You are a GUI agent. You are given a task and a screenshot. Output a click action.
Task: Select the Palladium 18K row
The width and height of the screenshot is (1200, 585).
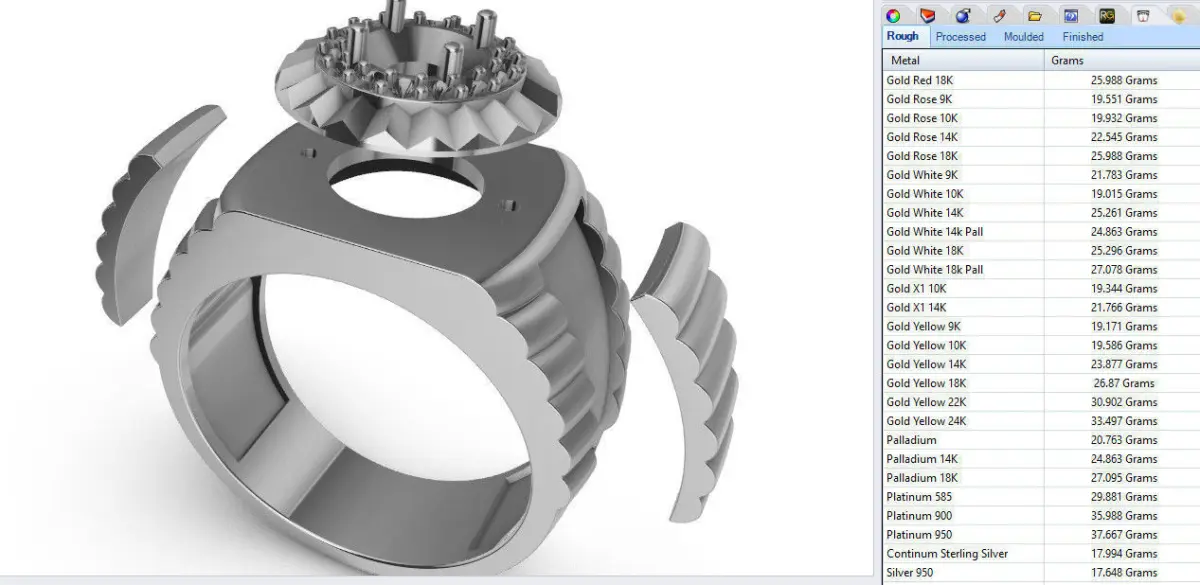1041,479
